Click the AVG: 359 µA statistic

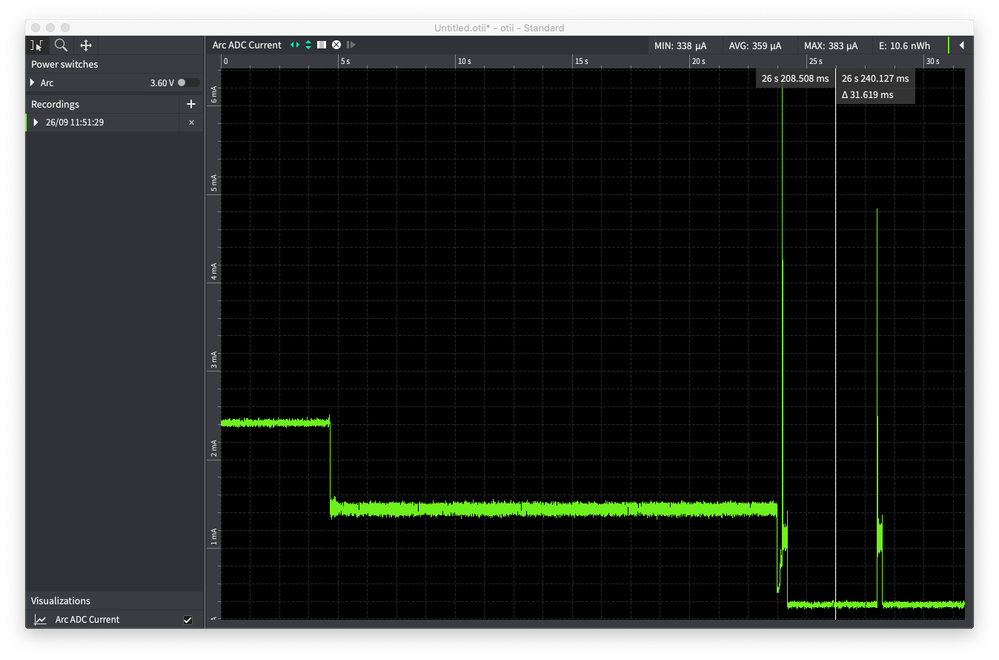755,46
